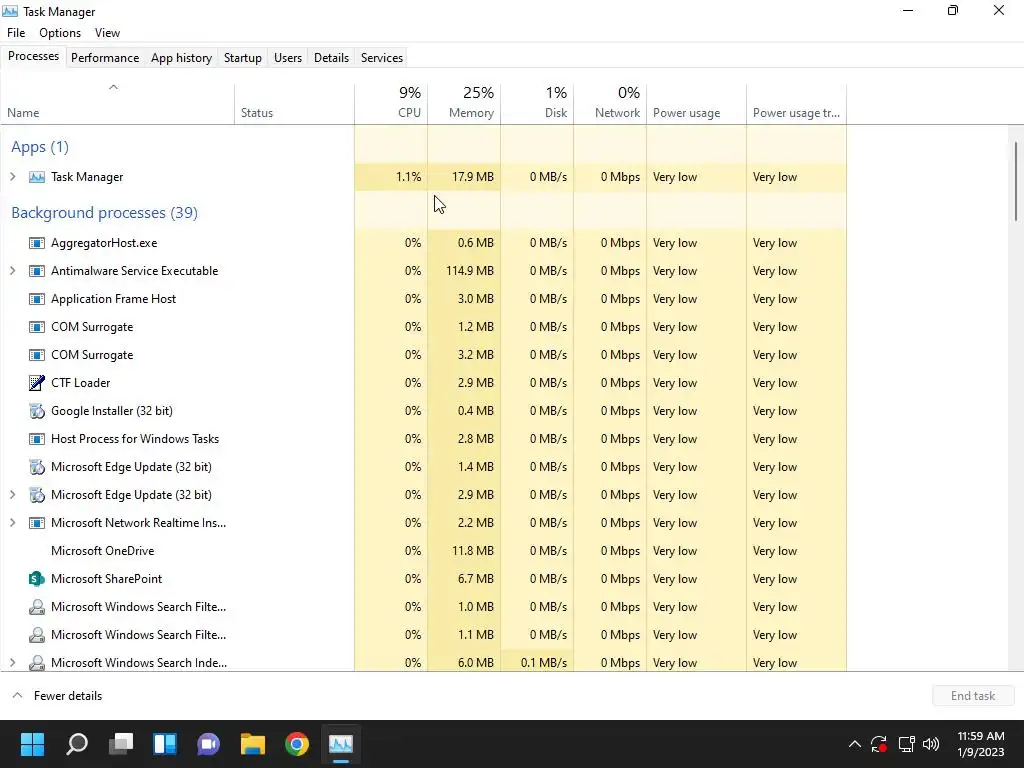Image resolution: width=1024 pixels, height=768 pixels.
Task: Collapse view with Fewer details chevron
Action: (18, 696)
